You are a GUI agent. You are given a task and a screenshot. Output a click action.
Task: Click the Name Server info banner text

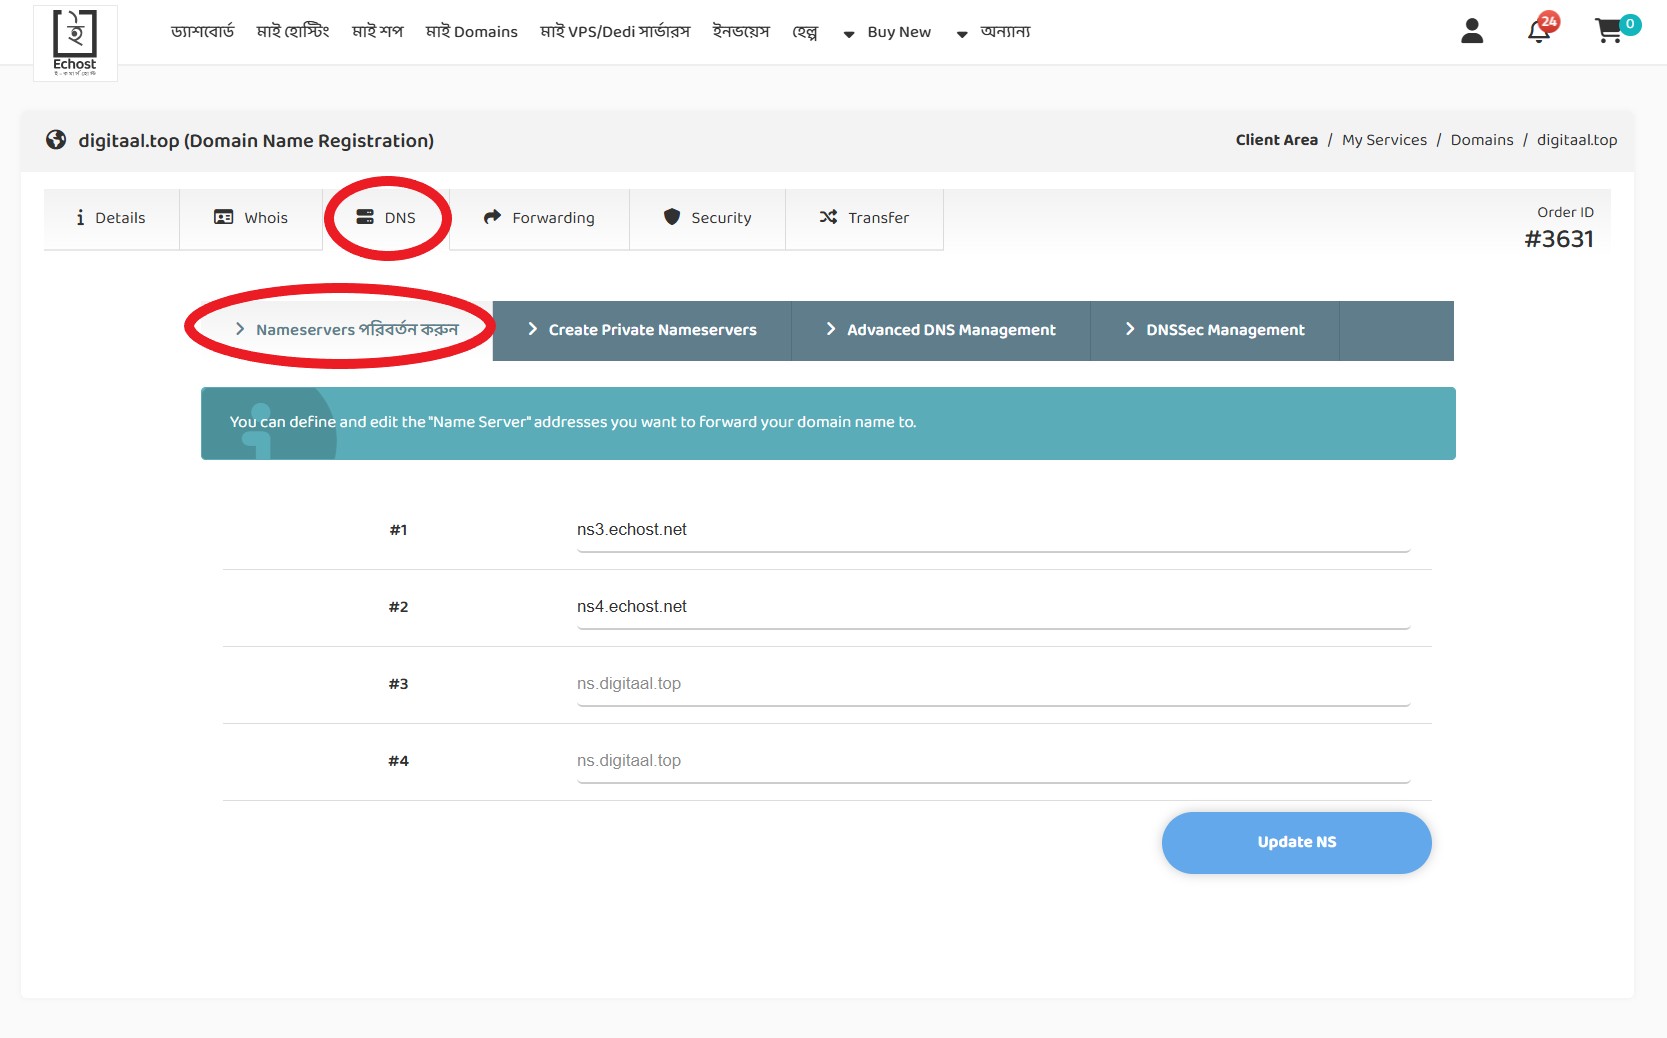573,422
